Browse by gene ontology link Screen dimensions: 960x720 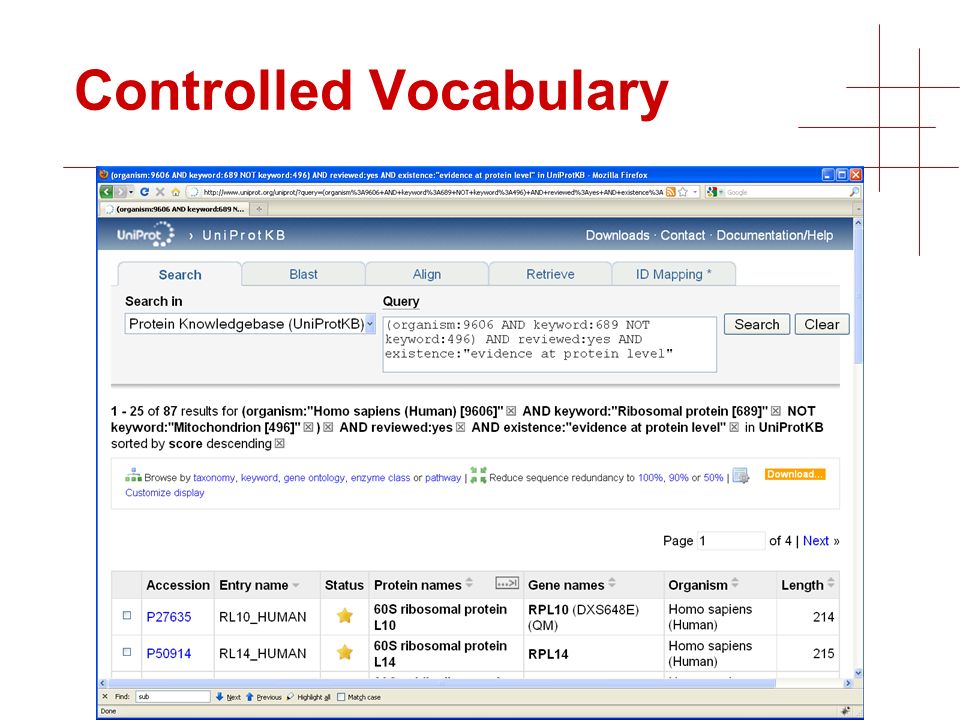pyautogui.click(x=314, y=478)
